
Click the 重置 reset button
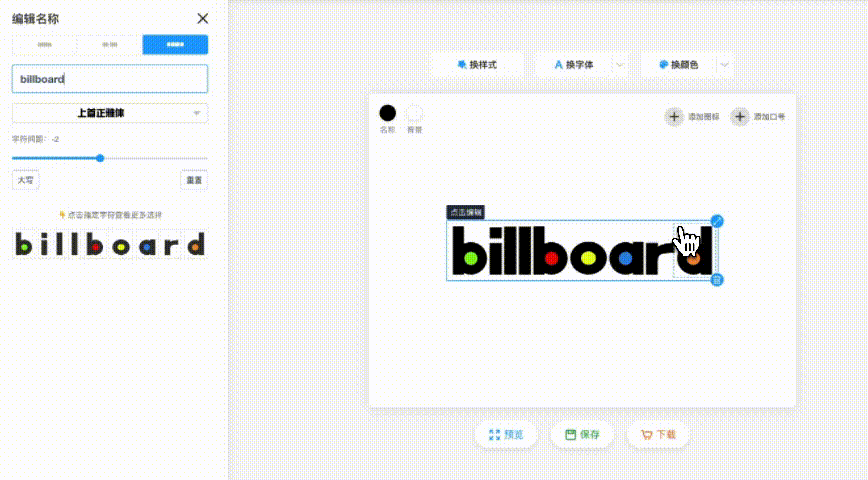(x=194, y=180)
